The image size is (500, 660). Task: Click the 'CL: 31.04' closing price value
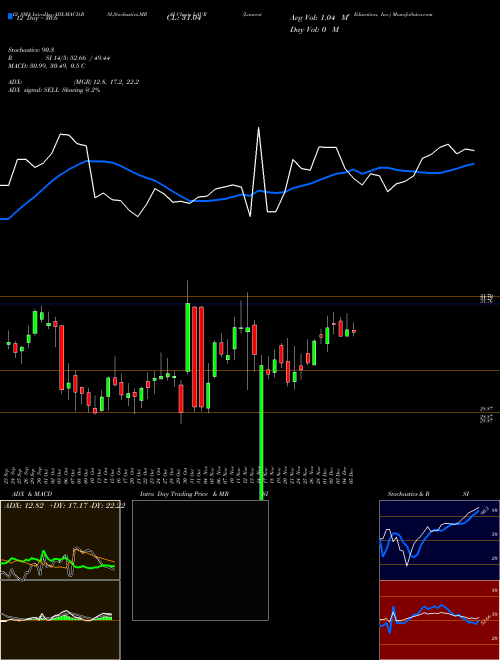(x=184, y=18)
